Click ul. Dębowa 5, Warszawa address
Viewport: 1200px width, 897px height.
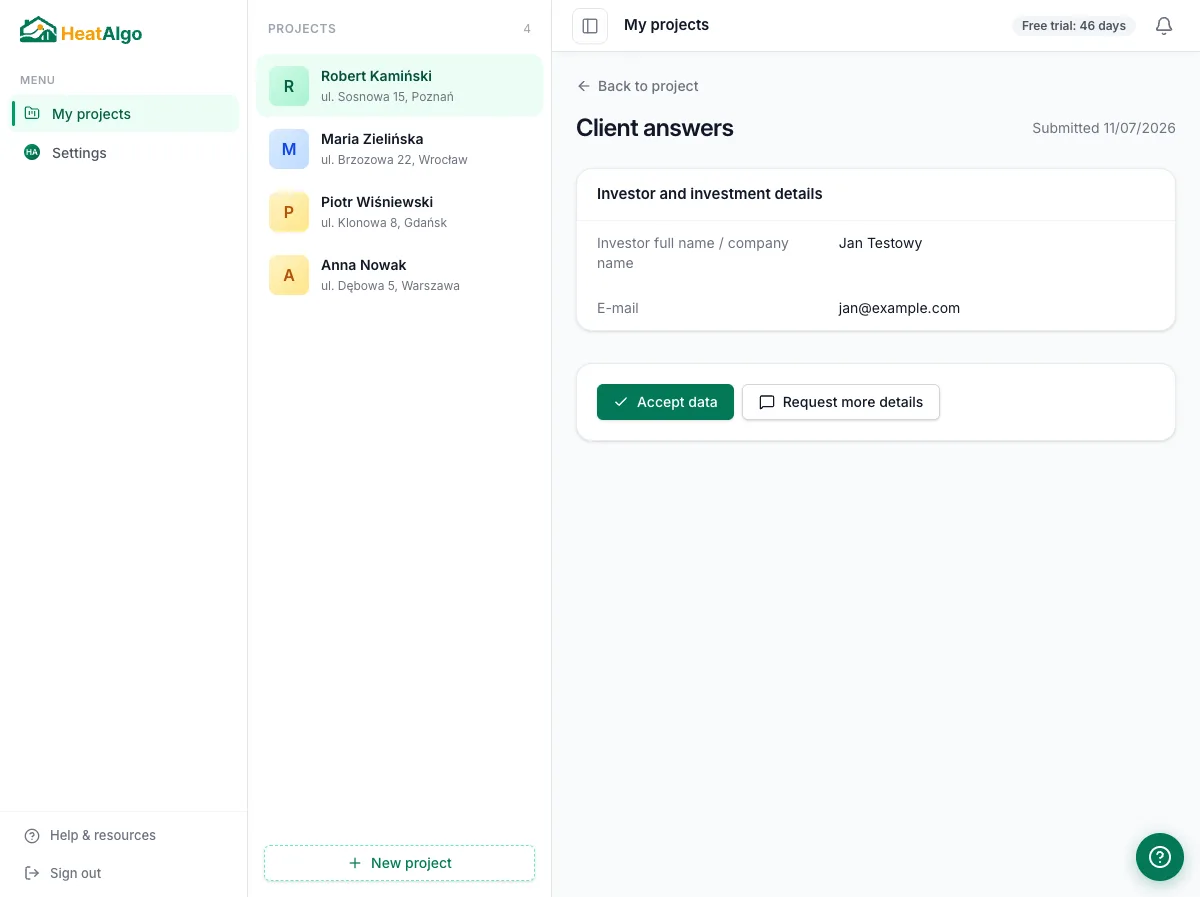pos(390,286)
